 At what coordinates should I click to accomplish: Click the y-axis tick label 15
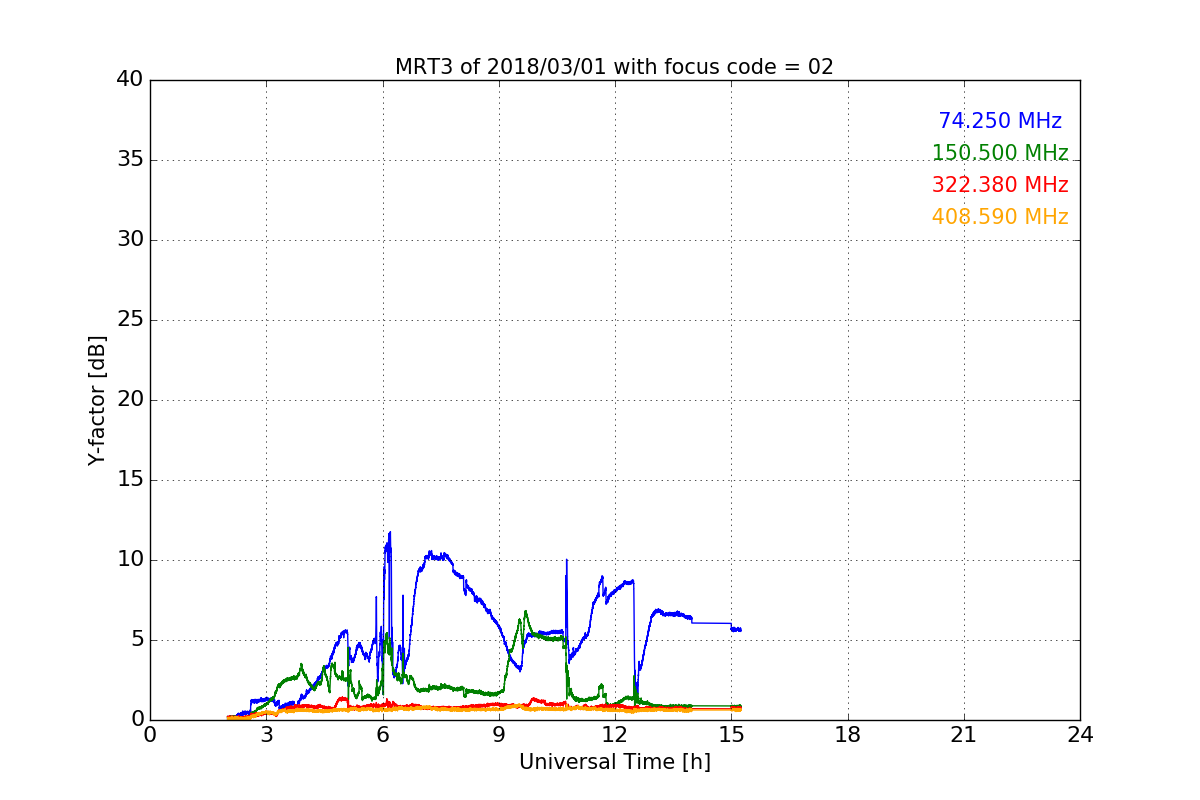click(x=130, y=480)
